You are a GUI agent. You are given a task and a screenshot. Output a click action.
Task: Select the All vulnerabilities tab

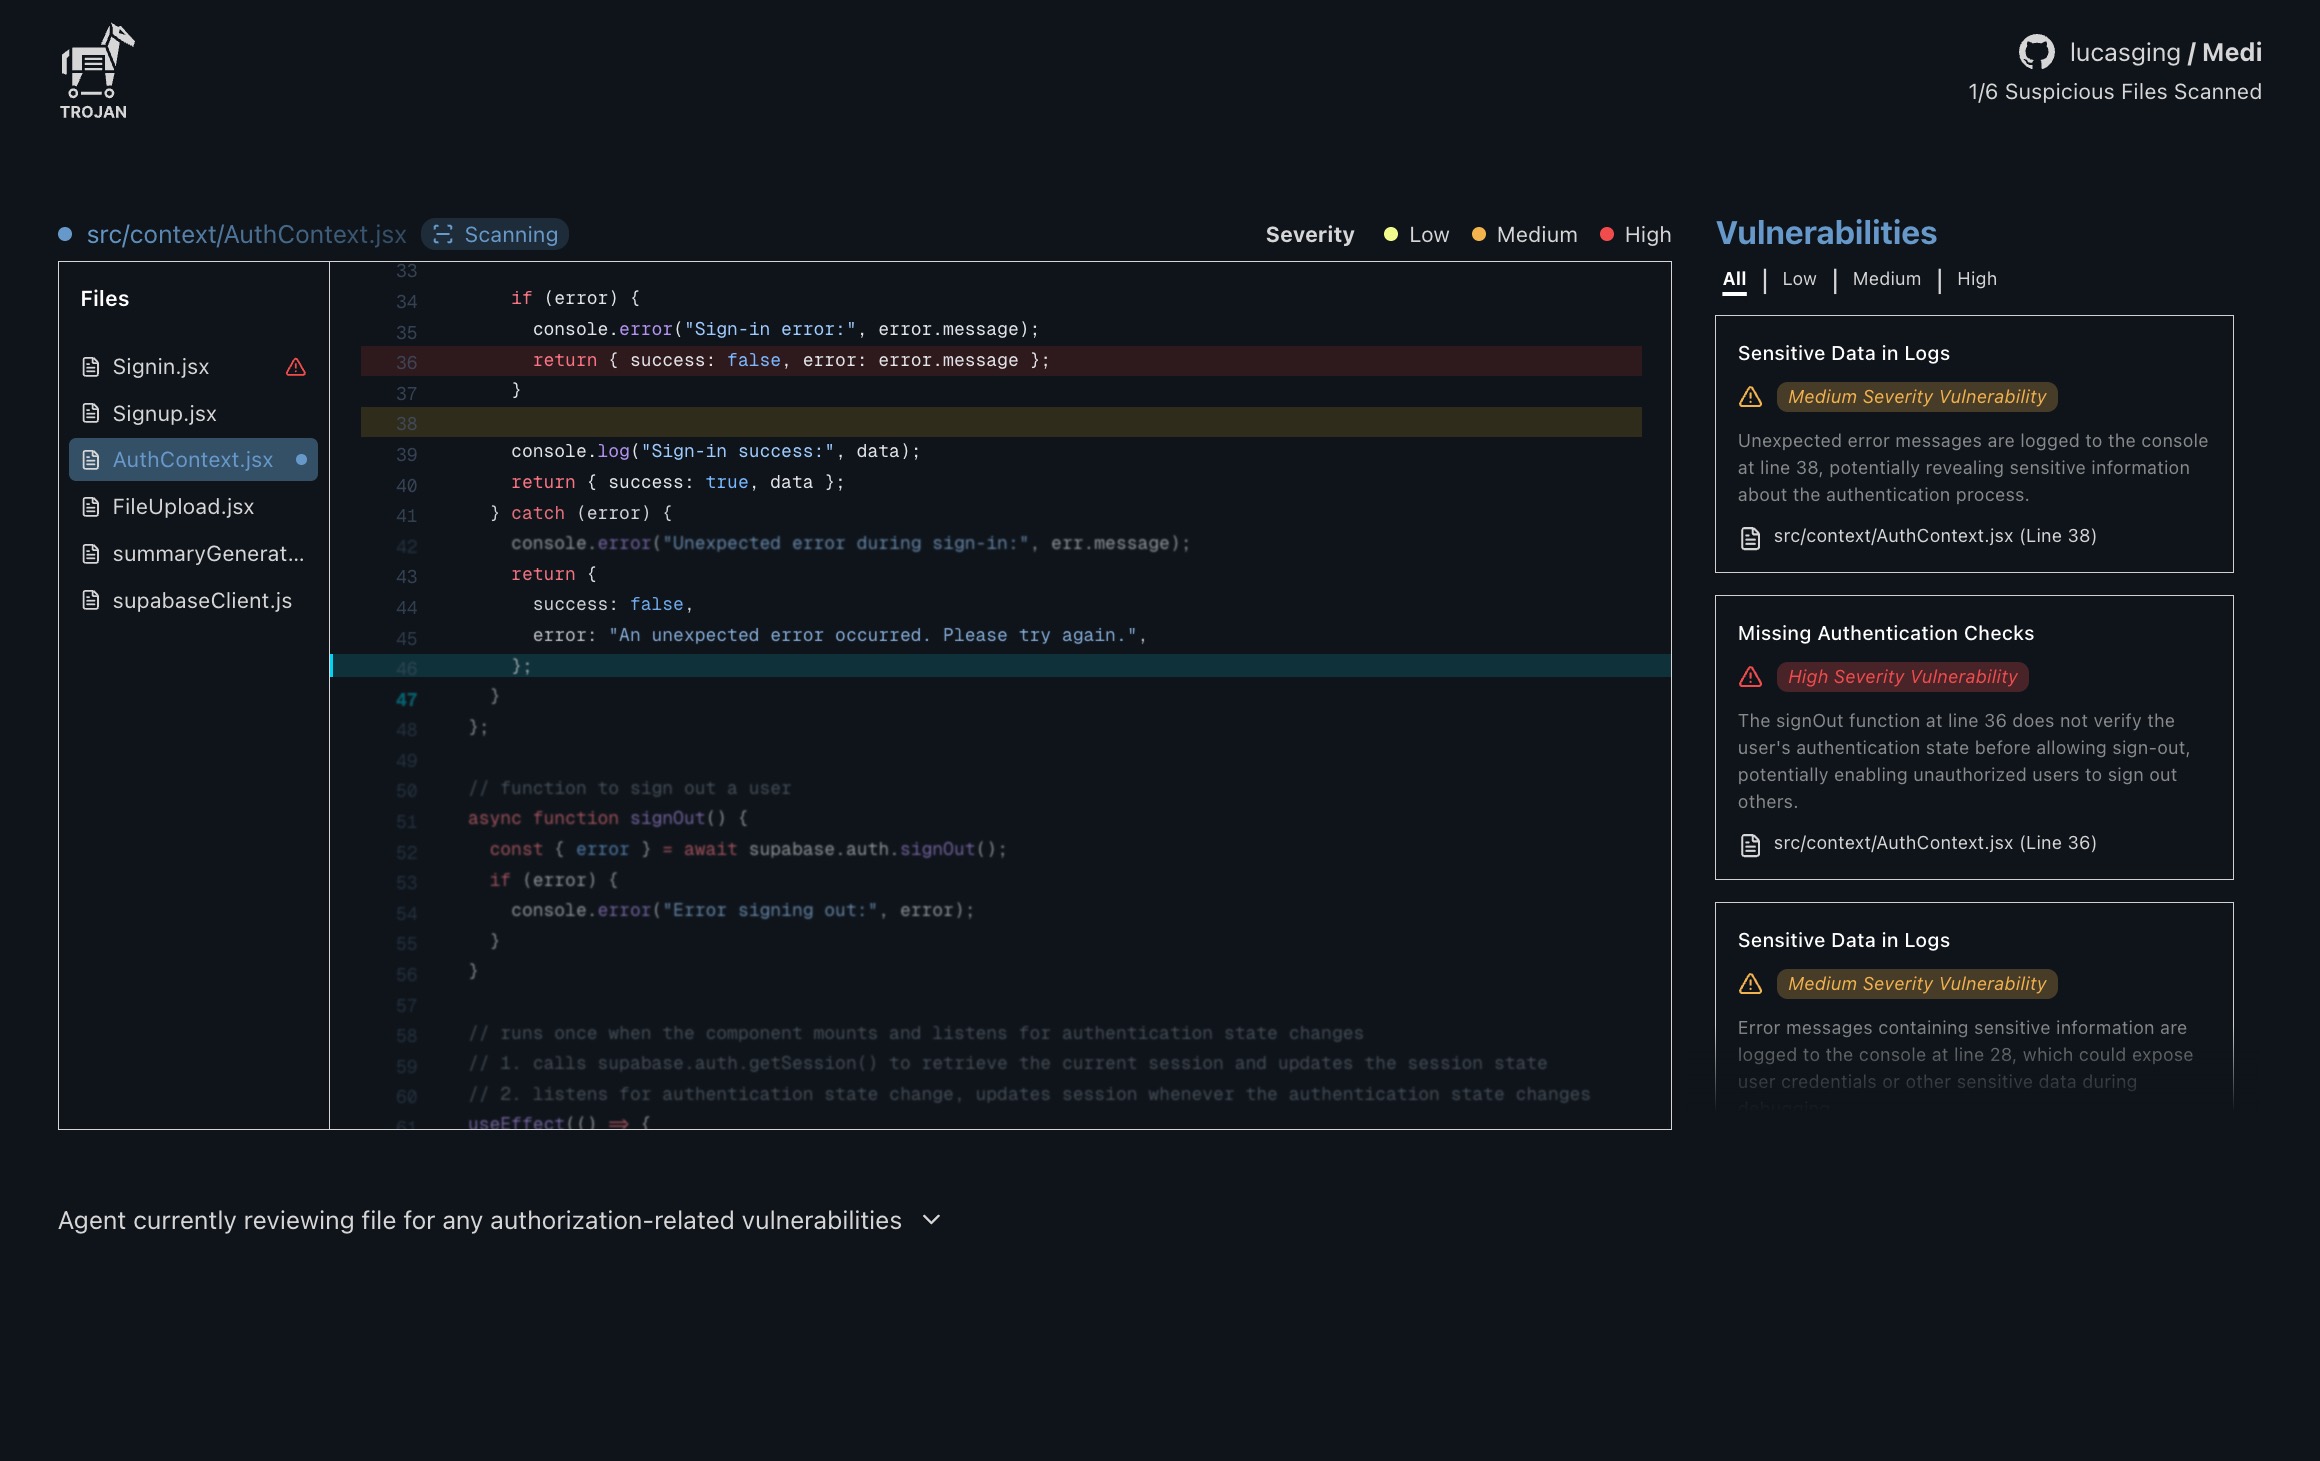[1734, 279]
